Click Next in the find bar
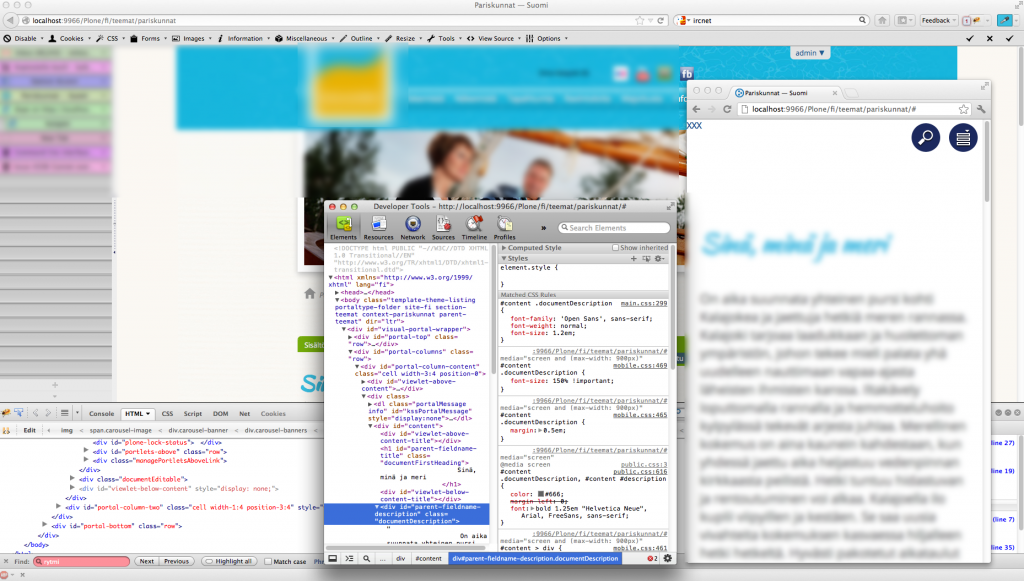 (x=147, y=561)
